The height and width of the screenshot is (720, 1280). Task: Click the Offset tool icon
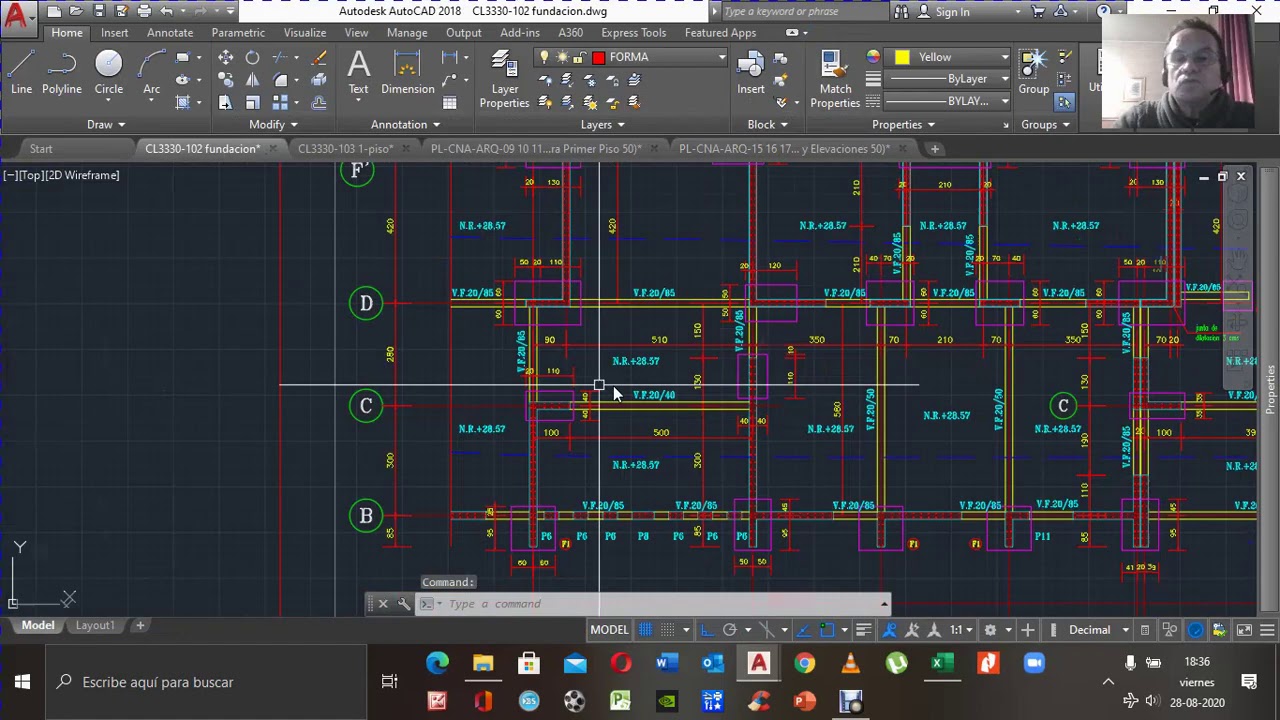[319, 102]
